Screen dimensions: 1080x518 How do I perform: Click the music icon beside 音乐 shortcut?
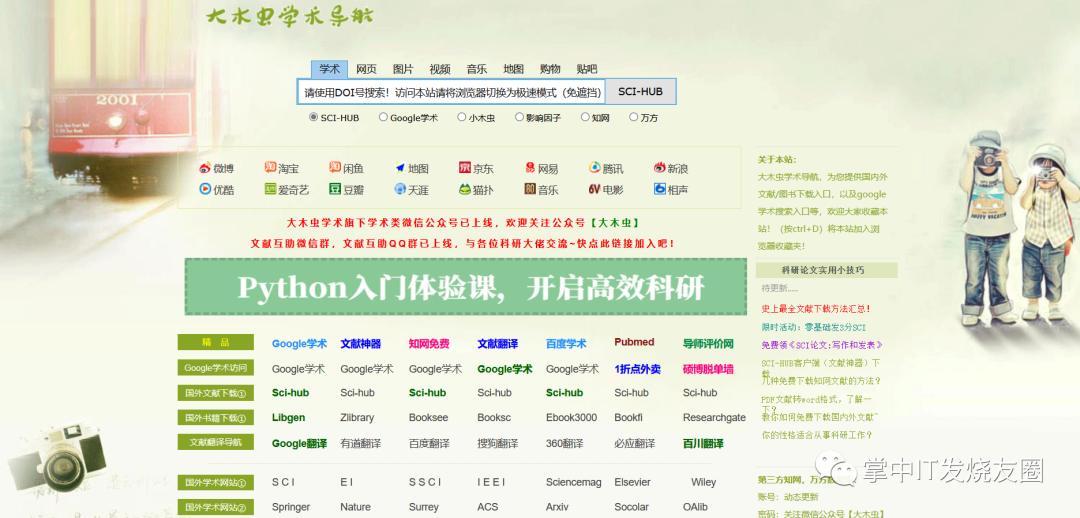(530, 189)
